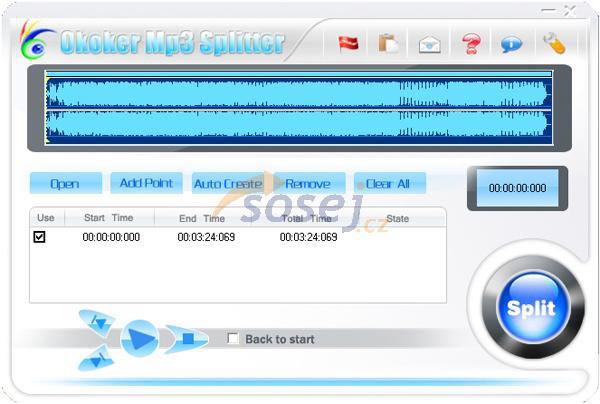Click in the lower channel waveform

coord(298,124)
